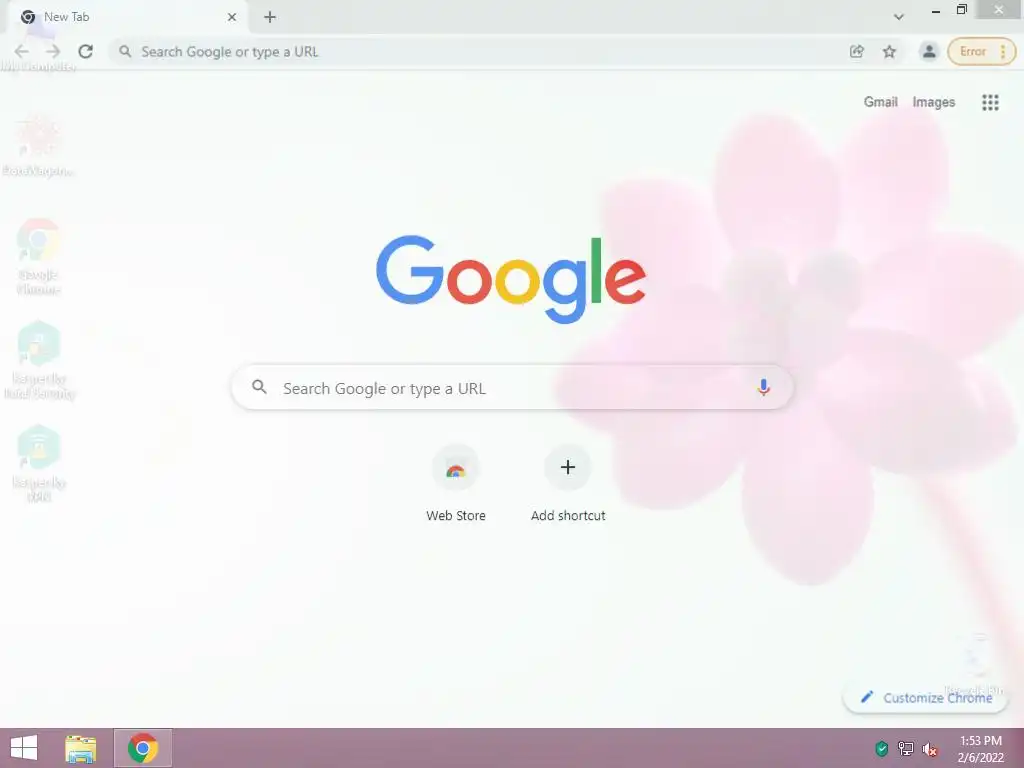
Task: Click the Add shortcut plus tile
Action: pos(568,484)
